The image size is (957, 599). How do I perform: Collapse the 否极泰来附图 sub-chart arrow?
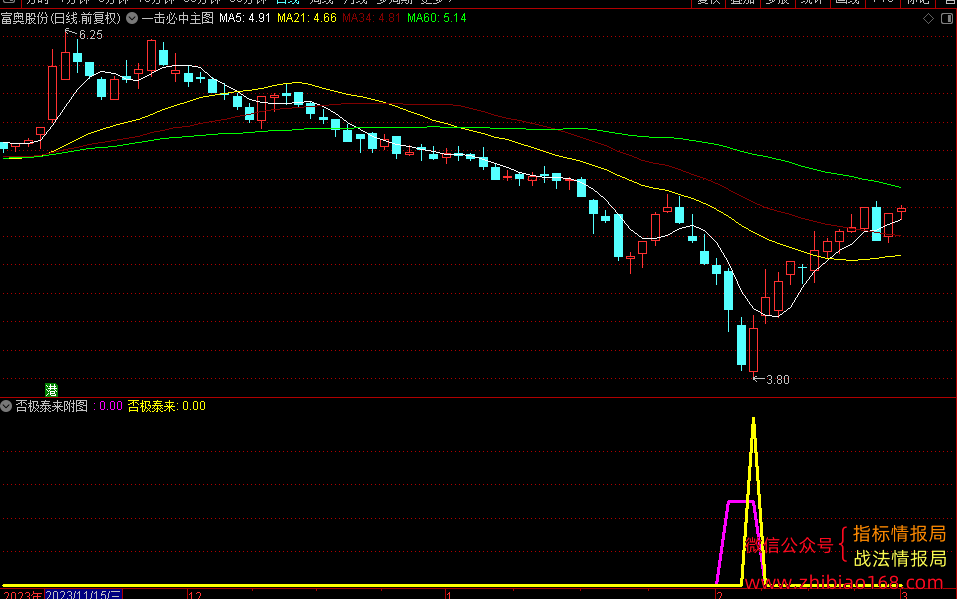(6, 406)
